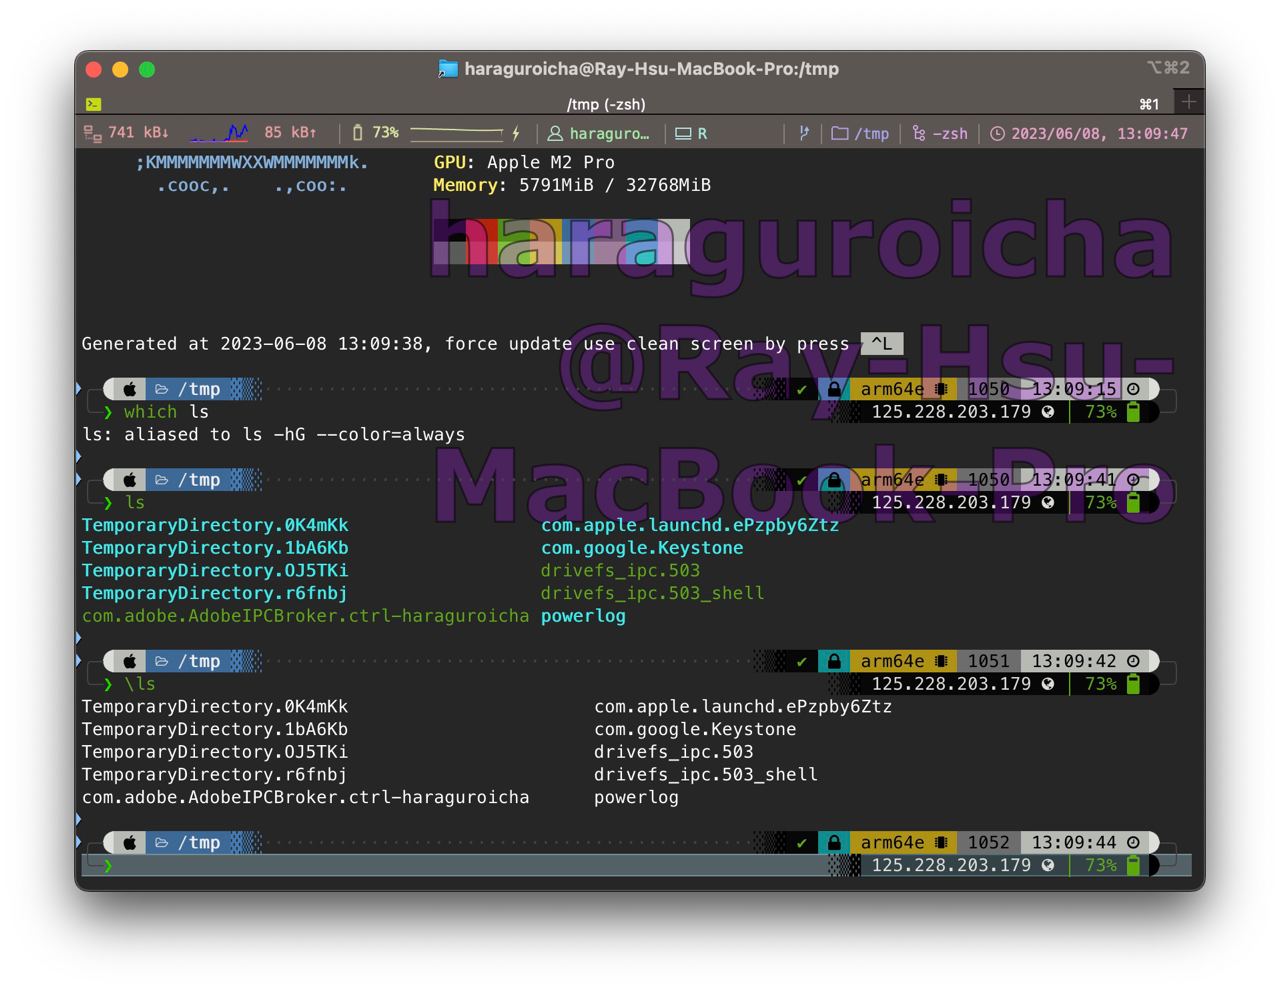Click the folder icon in the window title
This screenshot has height=990, width=1280.
coord(448,69)
